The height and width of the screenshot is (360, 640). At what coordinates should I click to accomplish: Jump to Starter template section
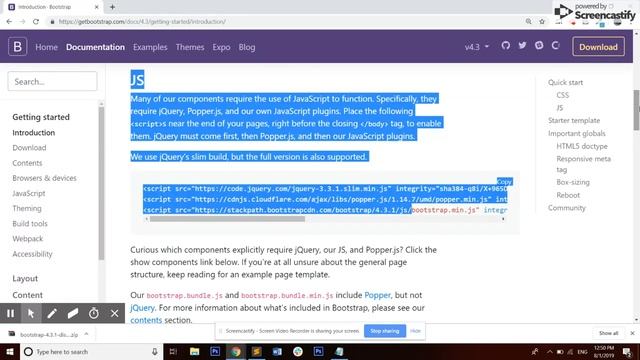[574, 120]
